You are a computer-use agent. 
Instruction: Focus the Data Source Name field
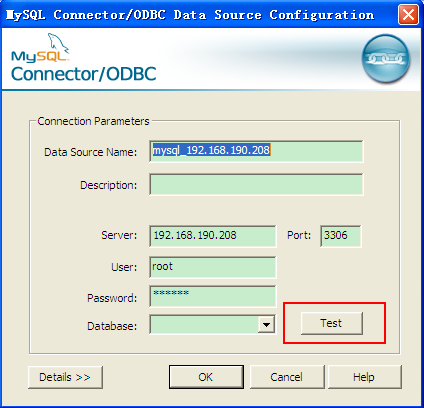(256, 151)
